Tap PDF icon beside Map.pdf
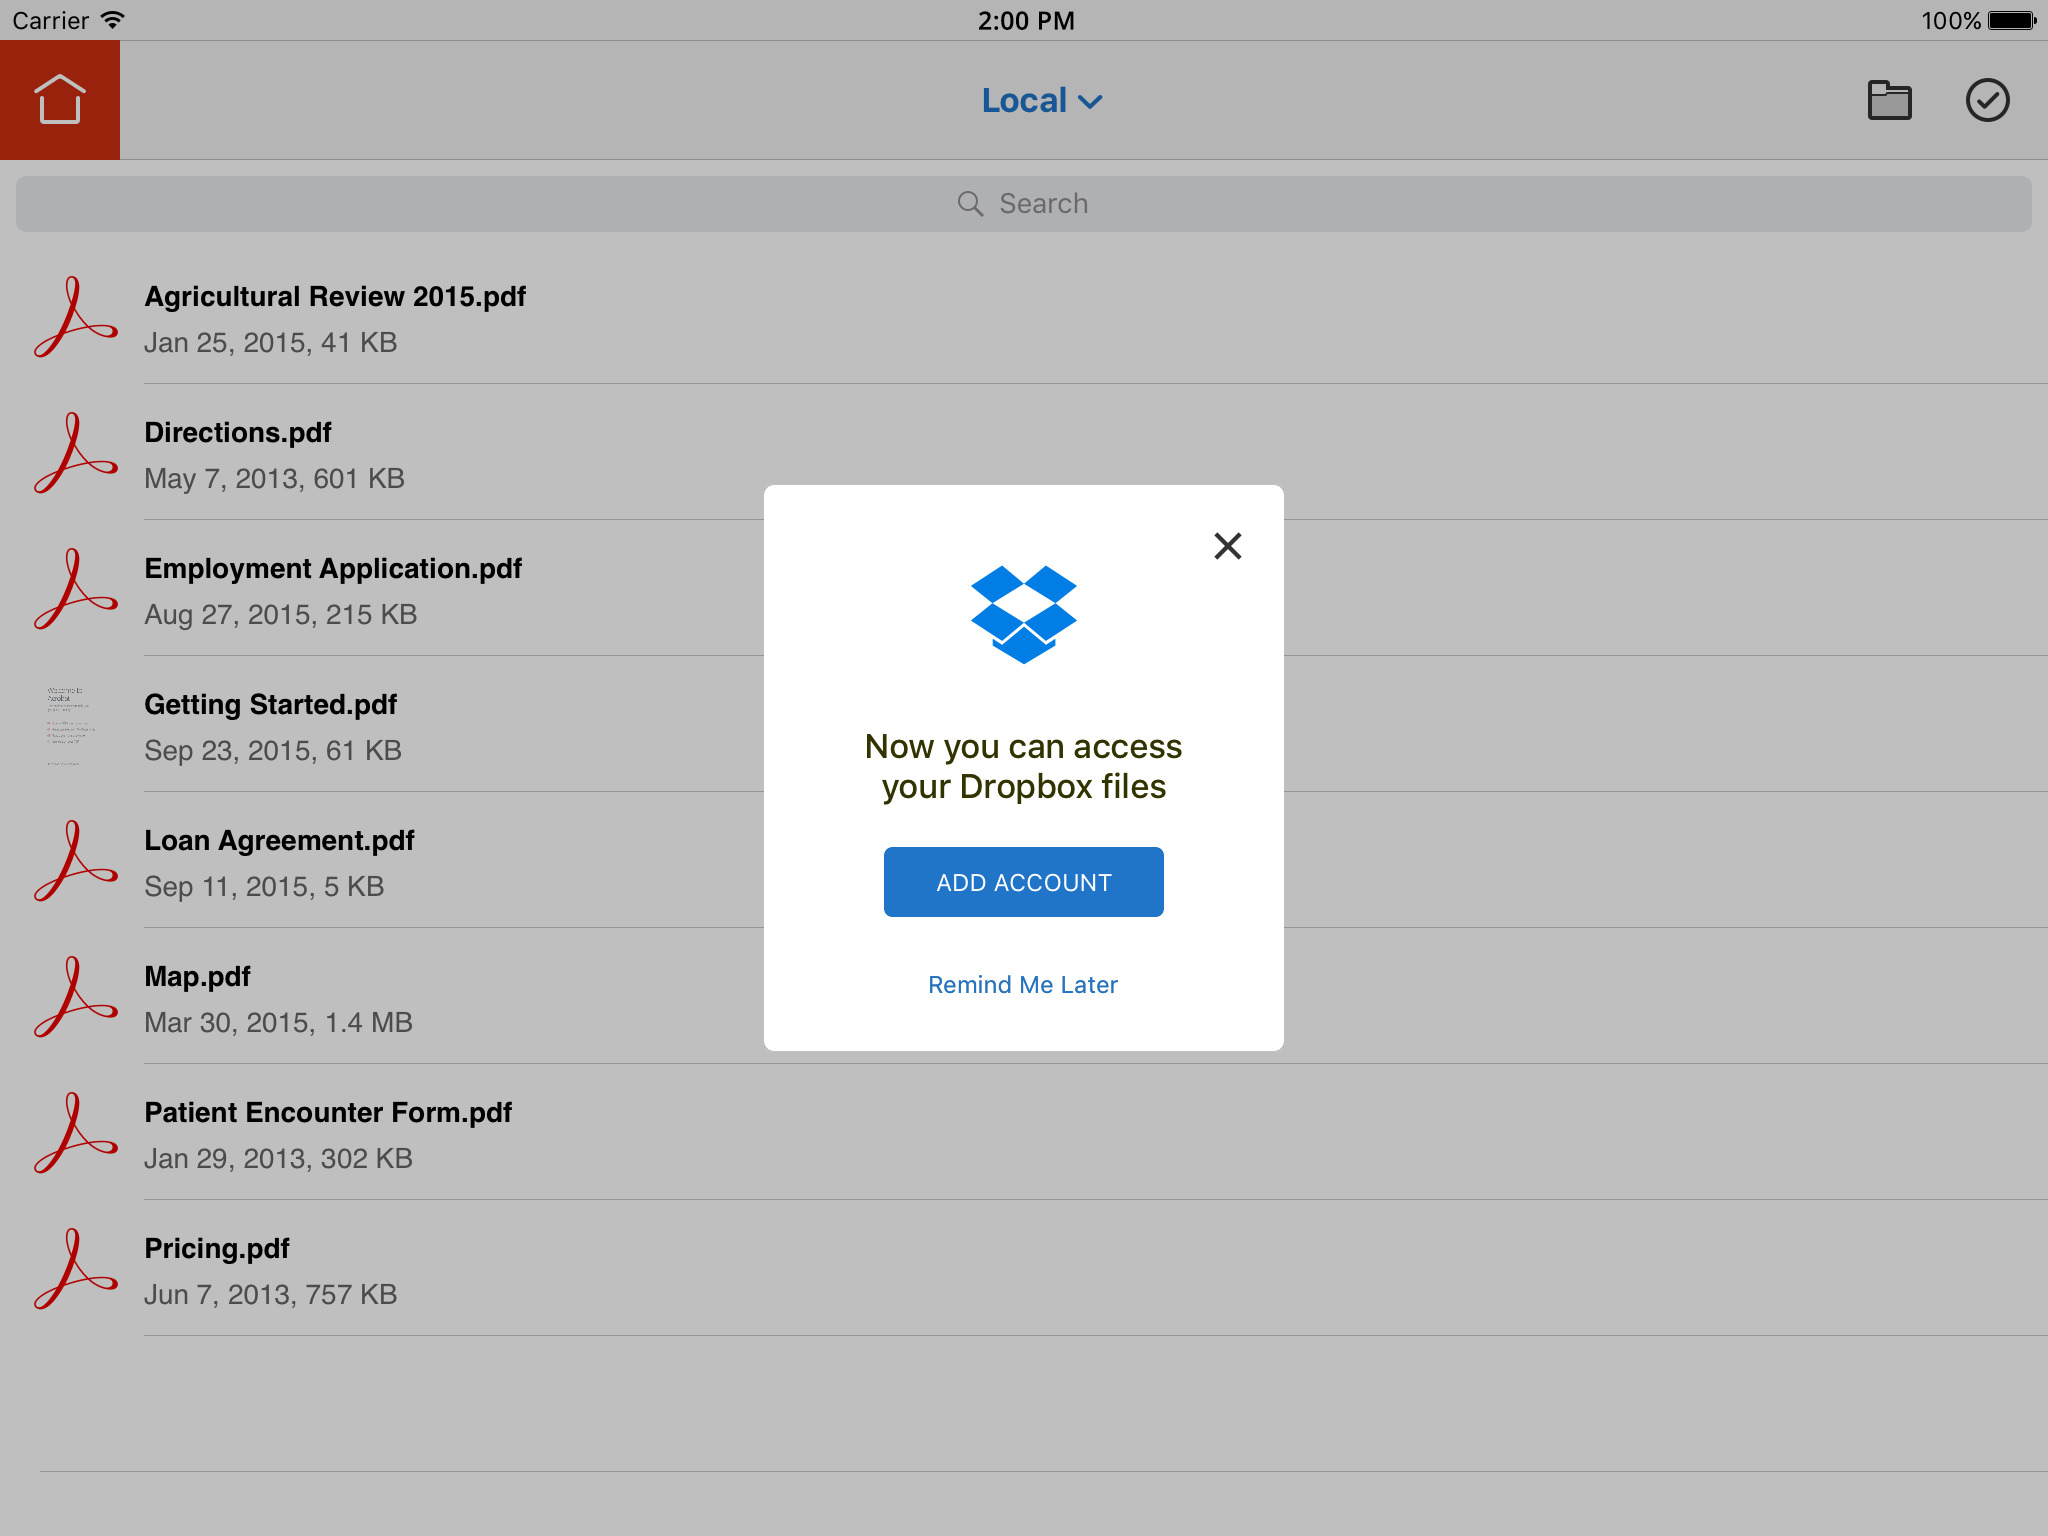The height and width of the screenshot is (1536, 2048). [x=74, y=998]
